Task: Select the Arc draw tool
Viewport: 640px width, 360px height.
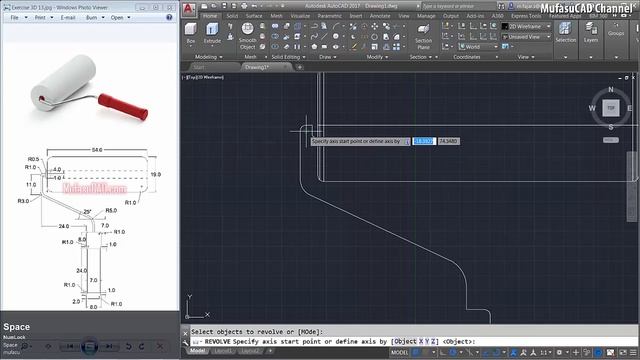Action: 336,26
